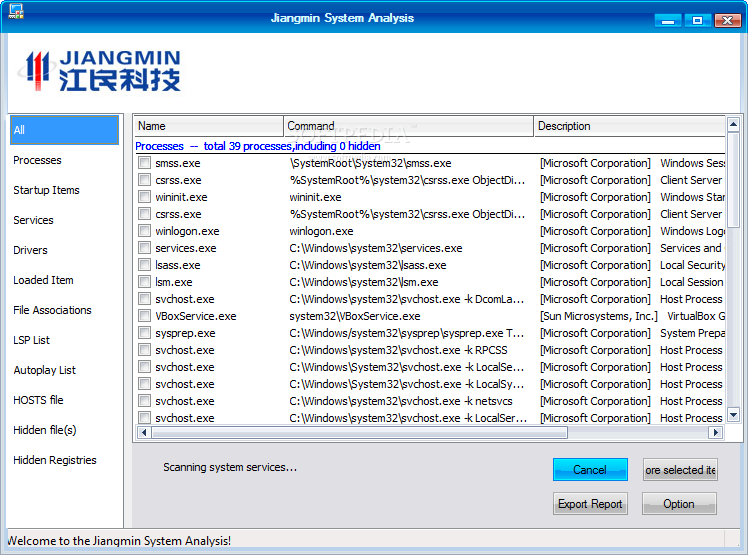Minimize the Jiangmin System Analysis window

(668, 21)
